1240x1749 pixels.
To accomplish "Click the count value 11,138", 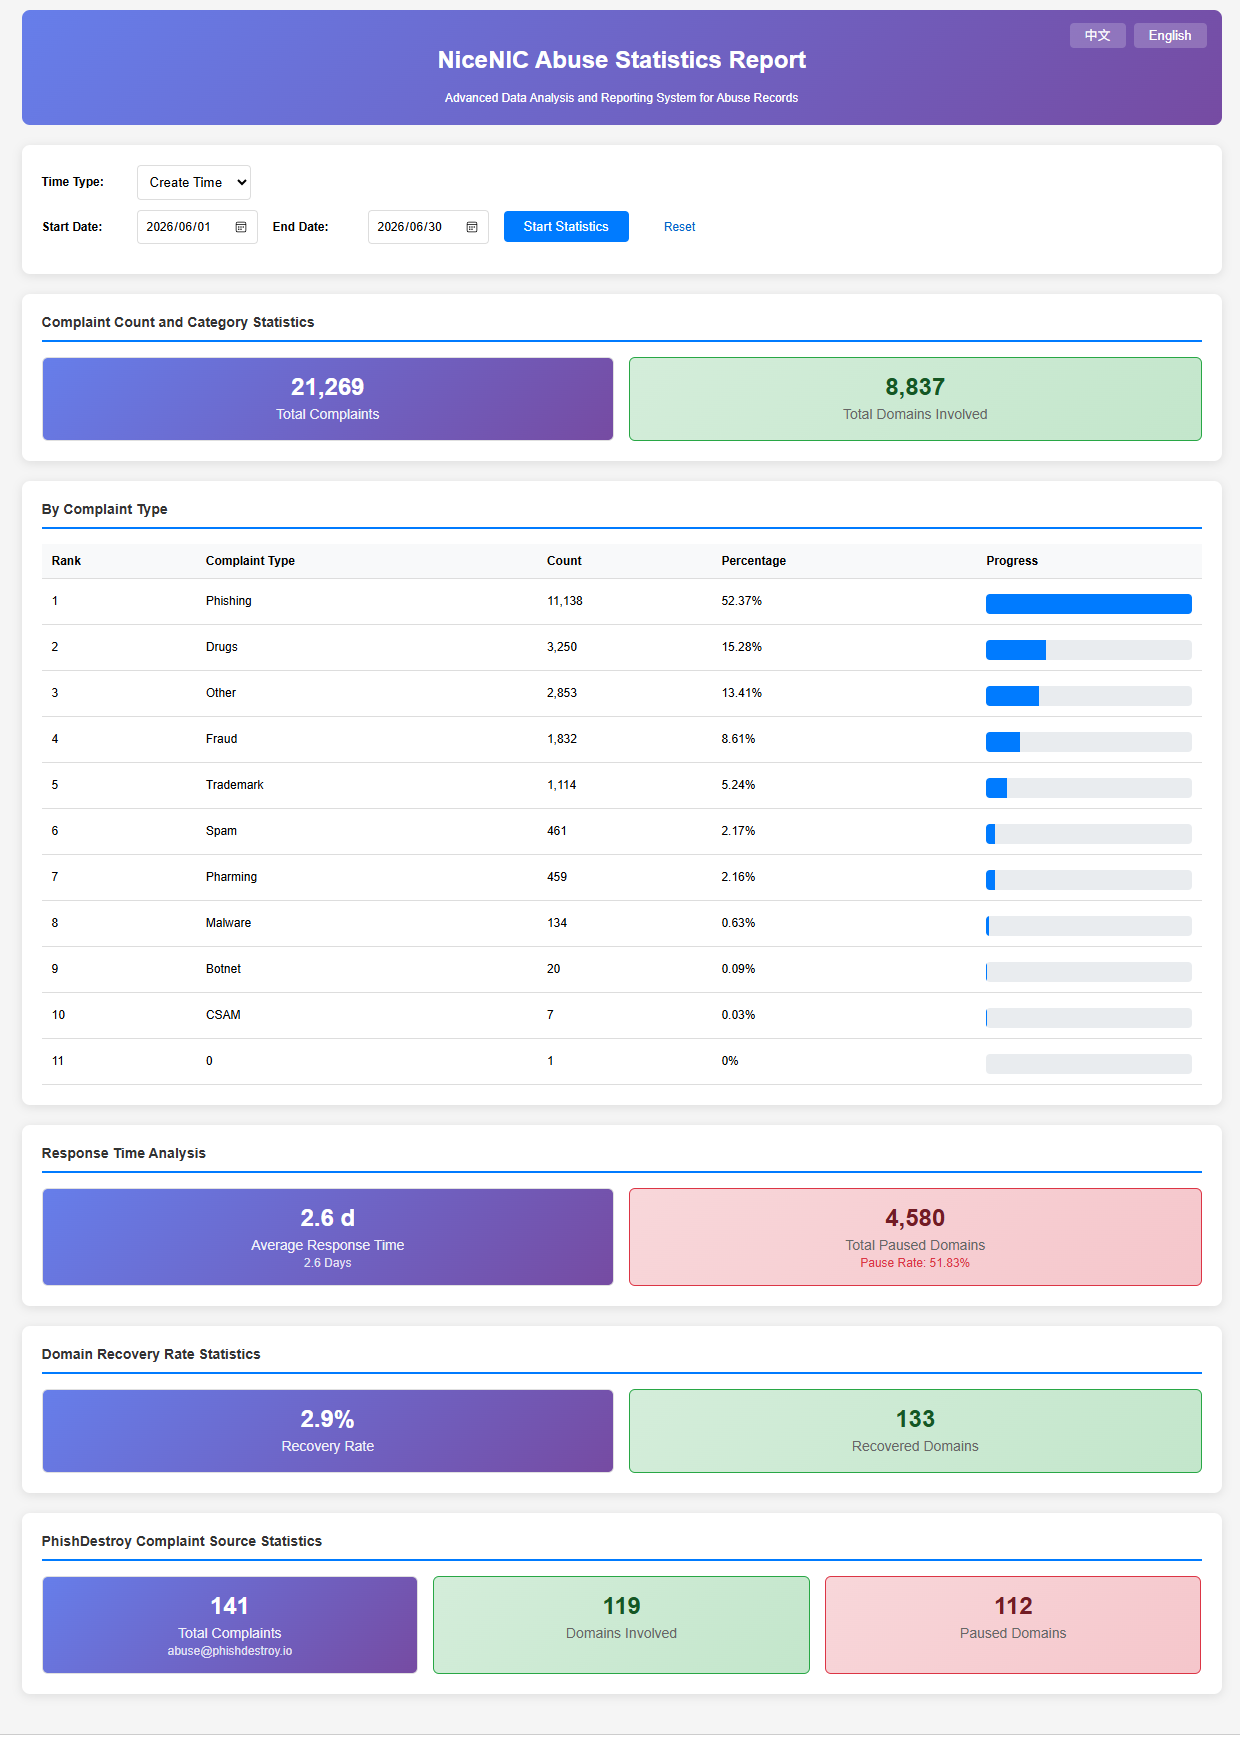I will 565,601.
